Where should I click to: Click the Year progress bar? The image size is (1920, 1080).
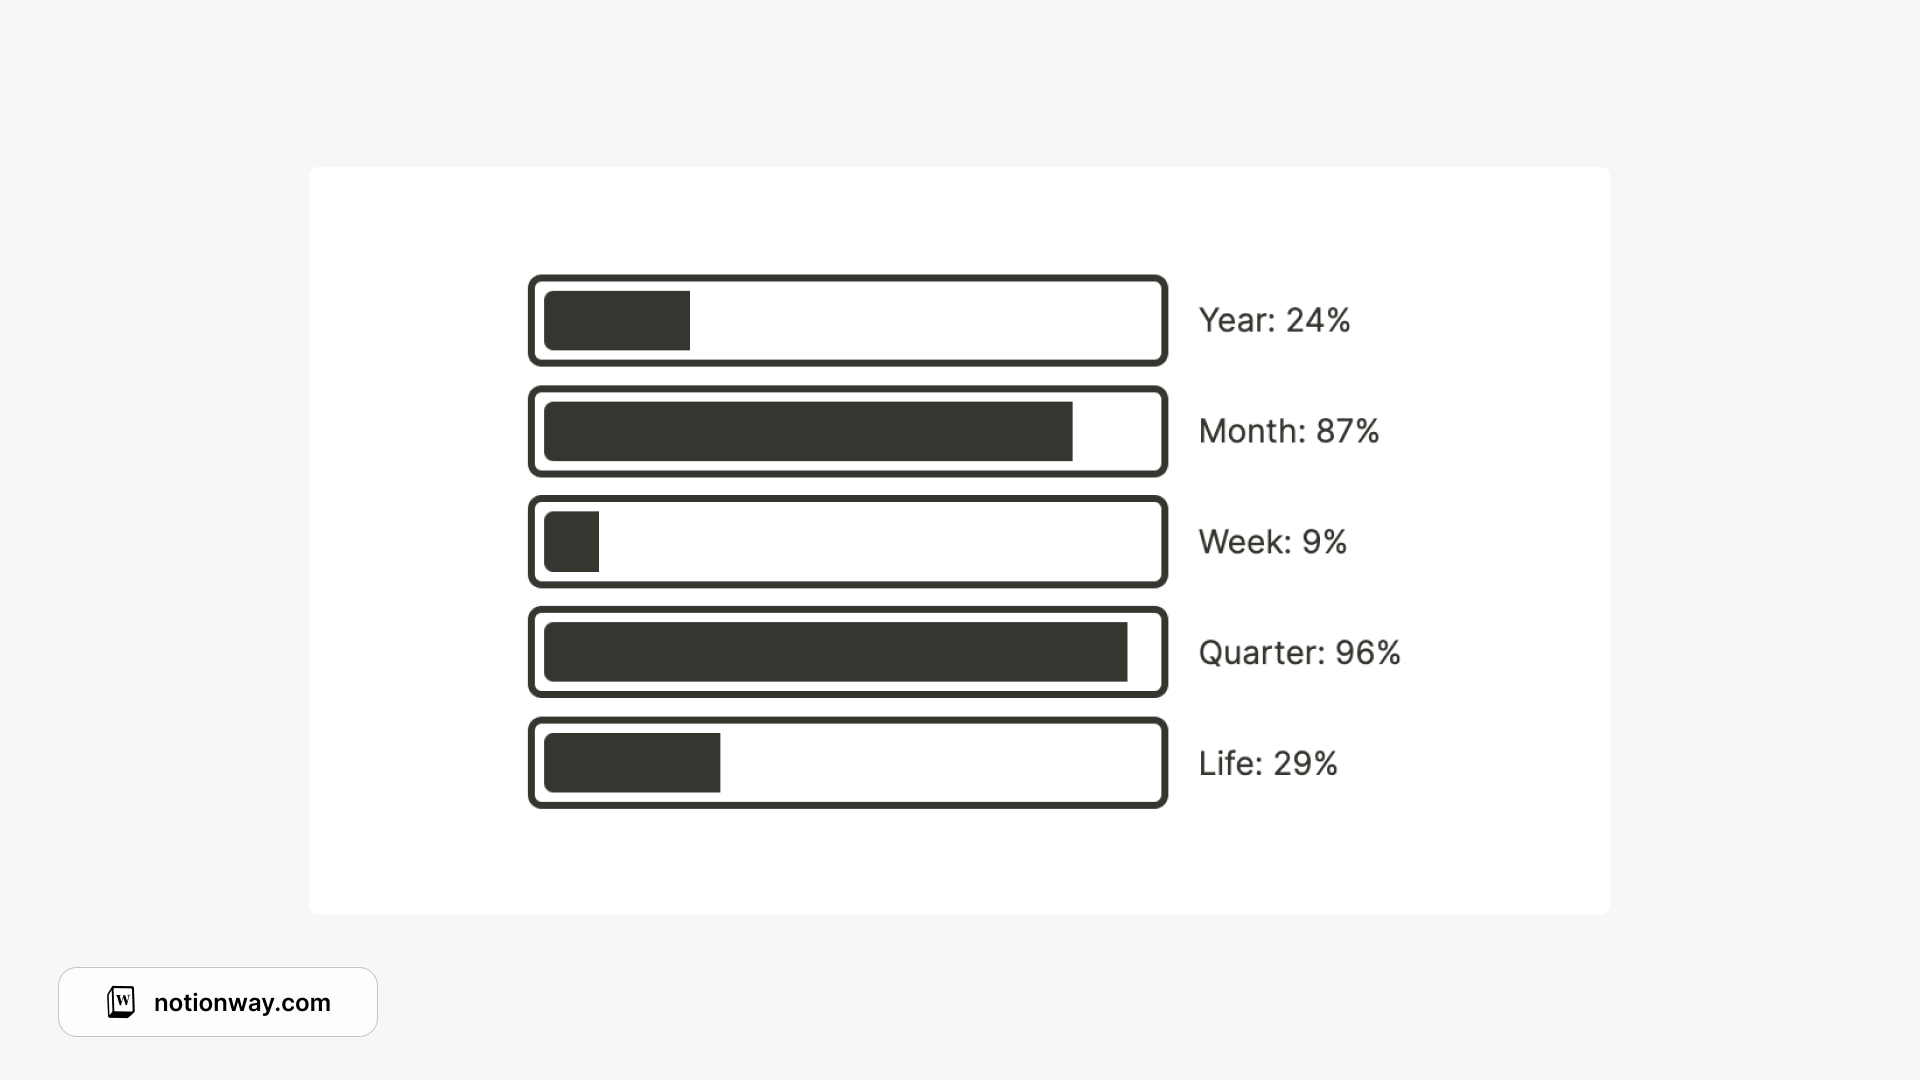[x=848, y=321]
